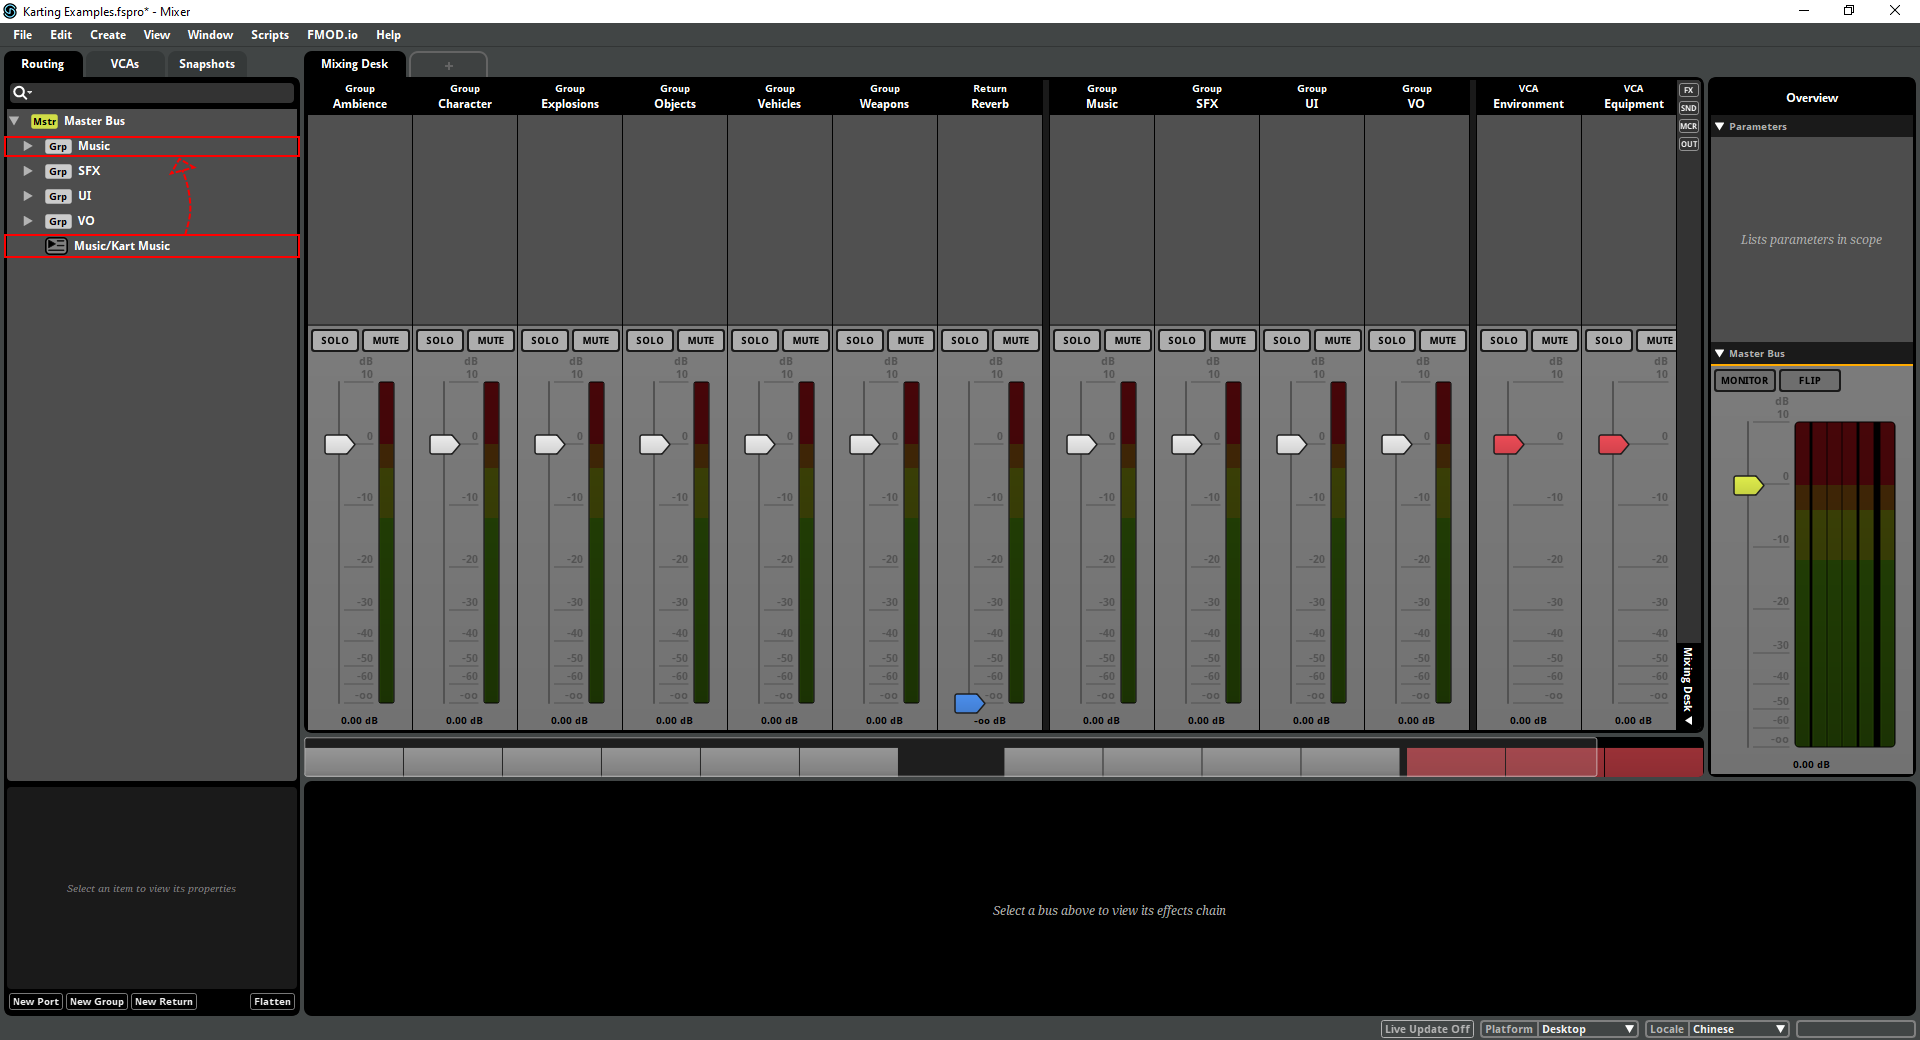This screenshot has width=1920, height=1040.
Task: Toggle the OUT output section icon
Action: pos(1689,144)
